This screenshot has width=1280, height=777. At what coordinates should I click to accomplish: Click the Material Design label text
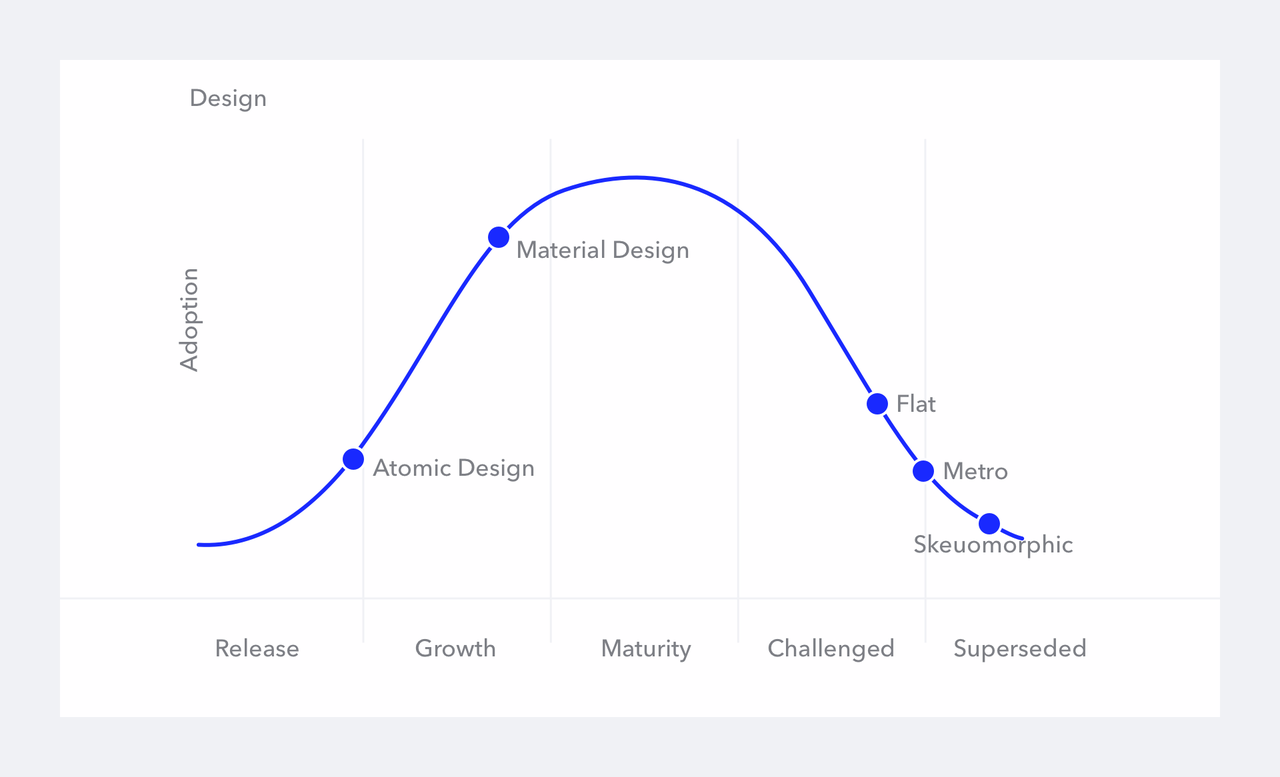coord(603,250)
